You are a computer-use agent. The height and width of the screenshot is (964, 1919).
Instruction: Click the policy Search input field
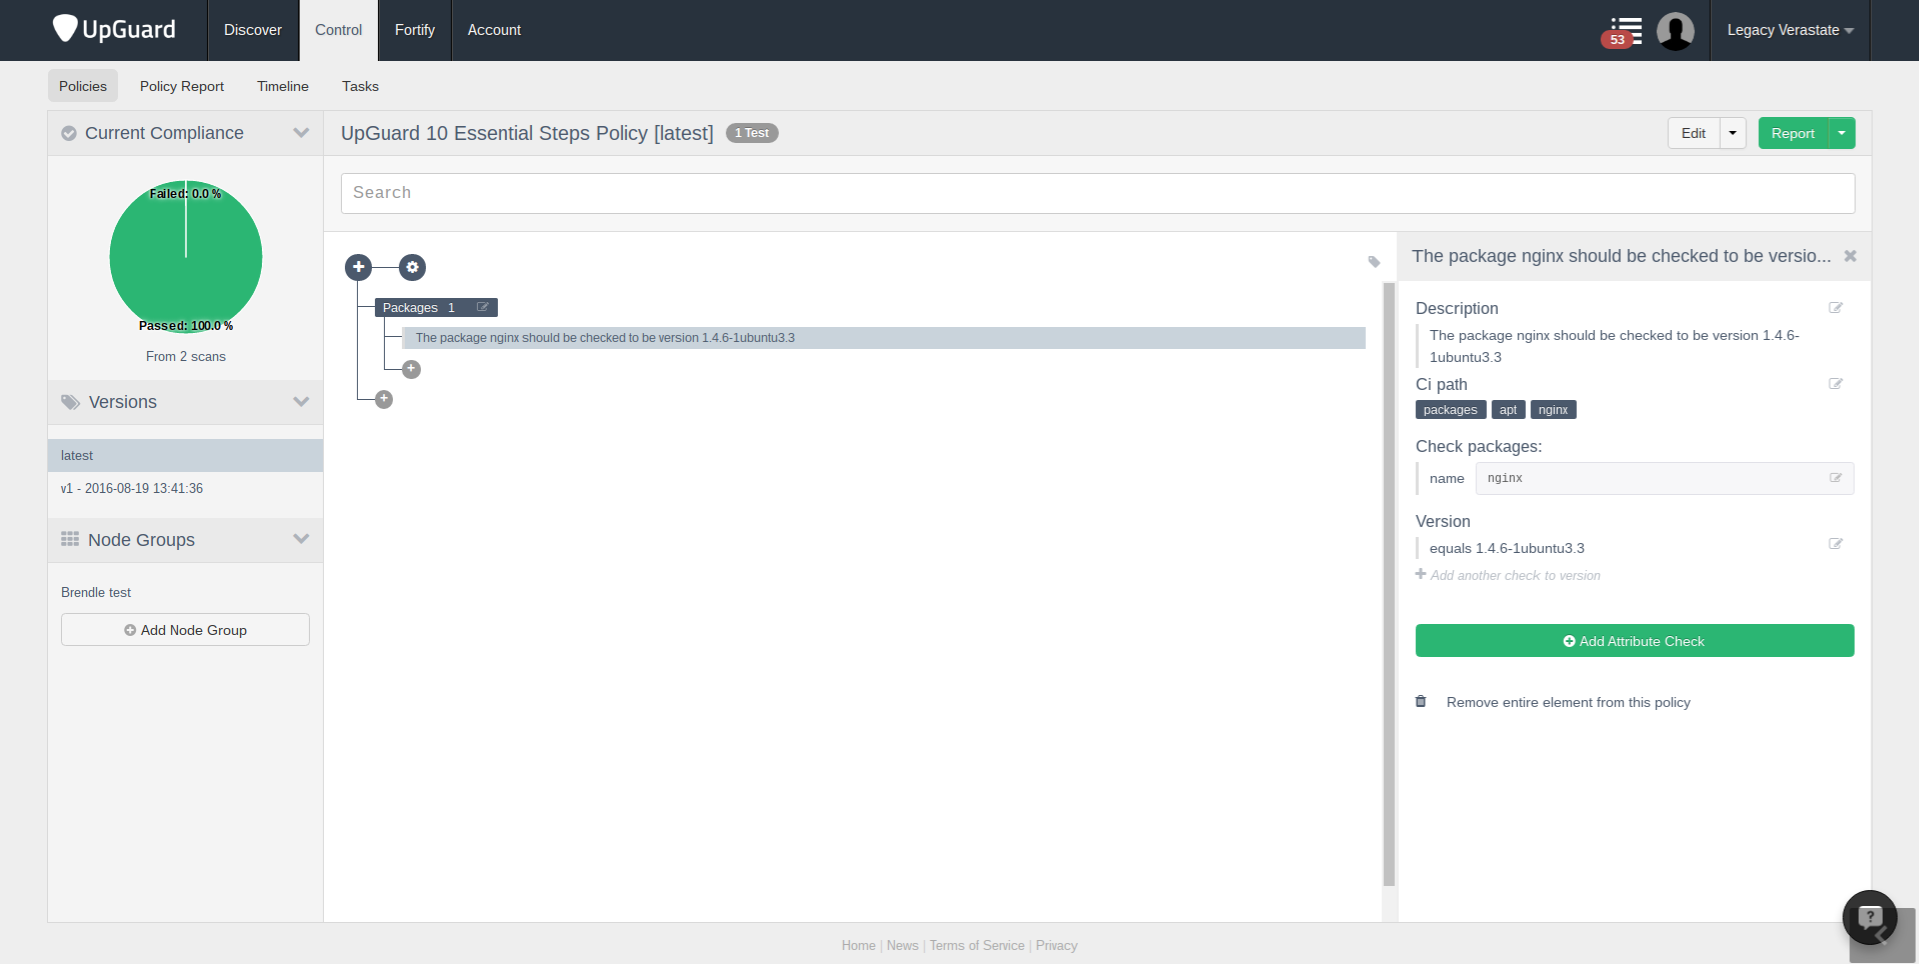[1097, 193]
